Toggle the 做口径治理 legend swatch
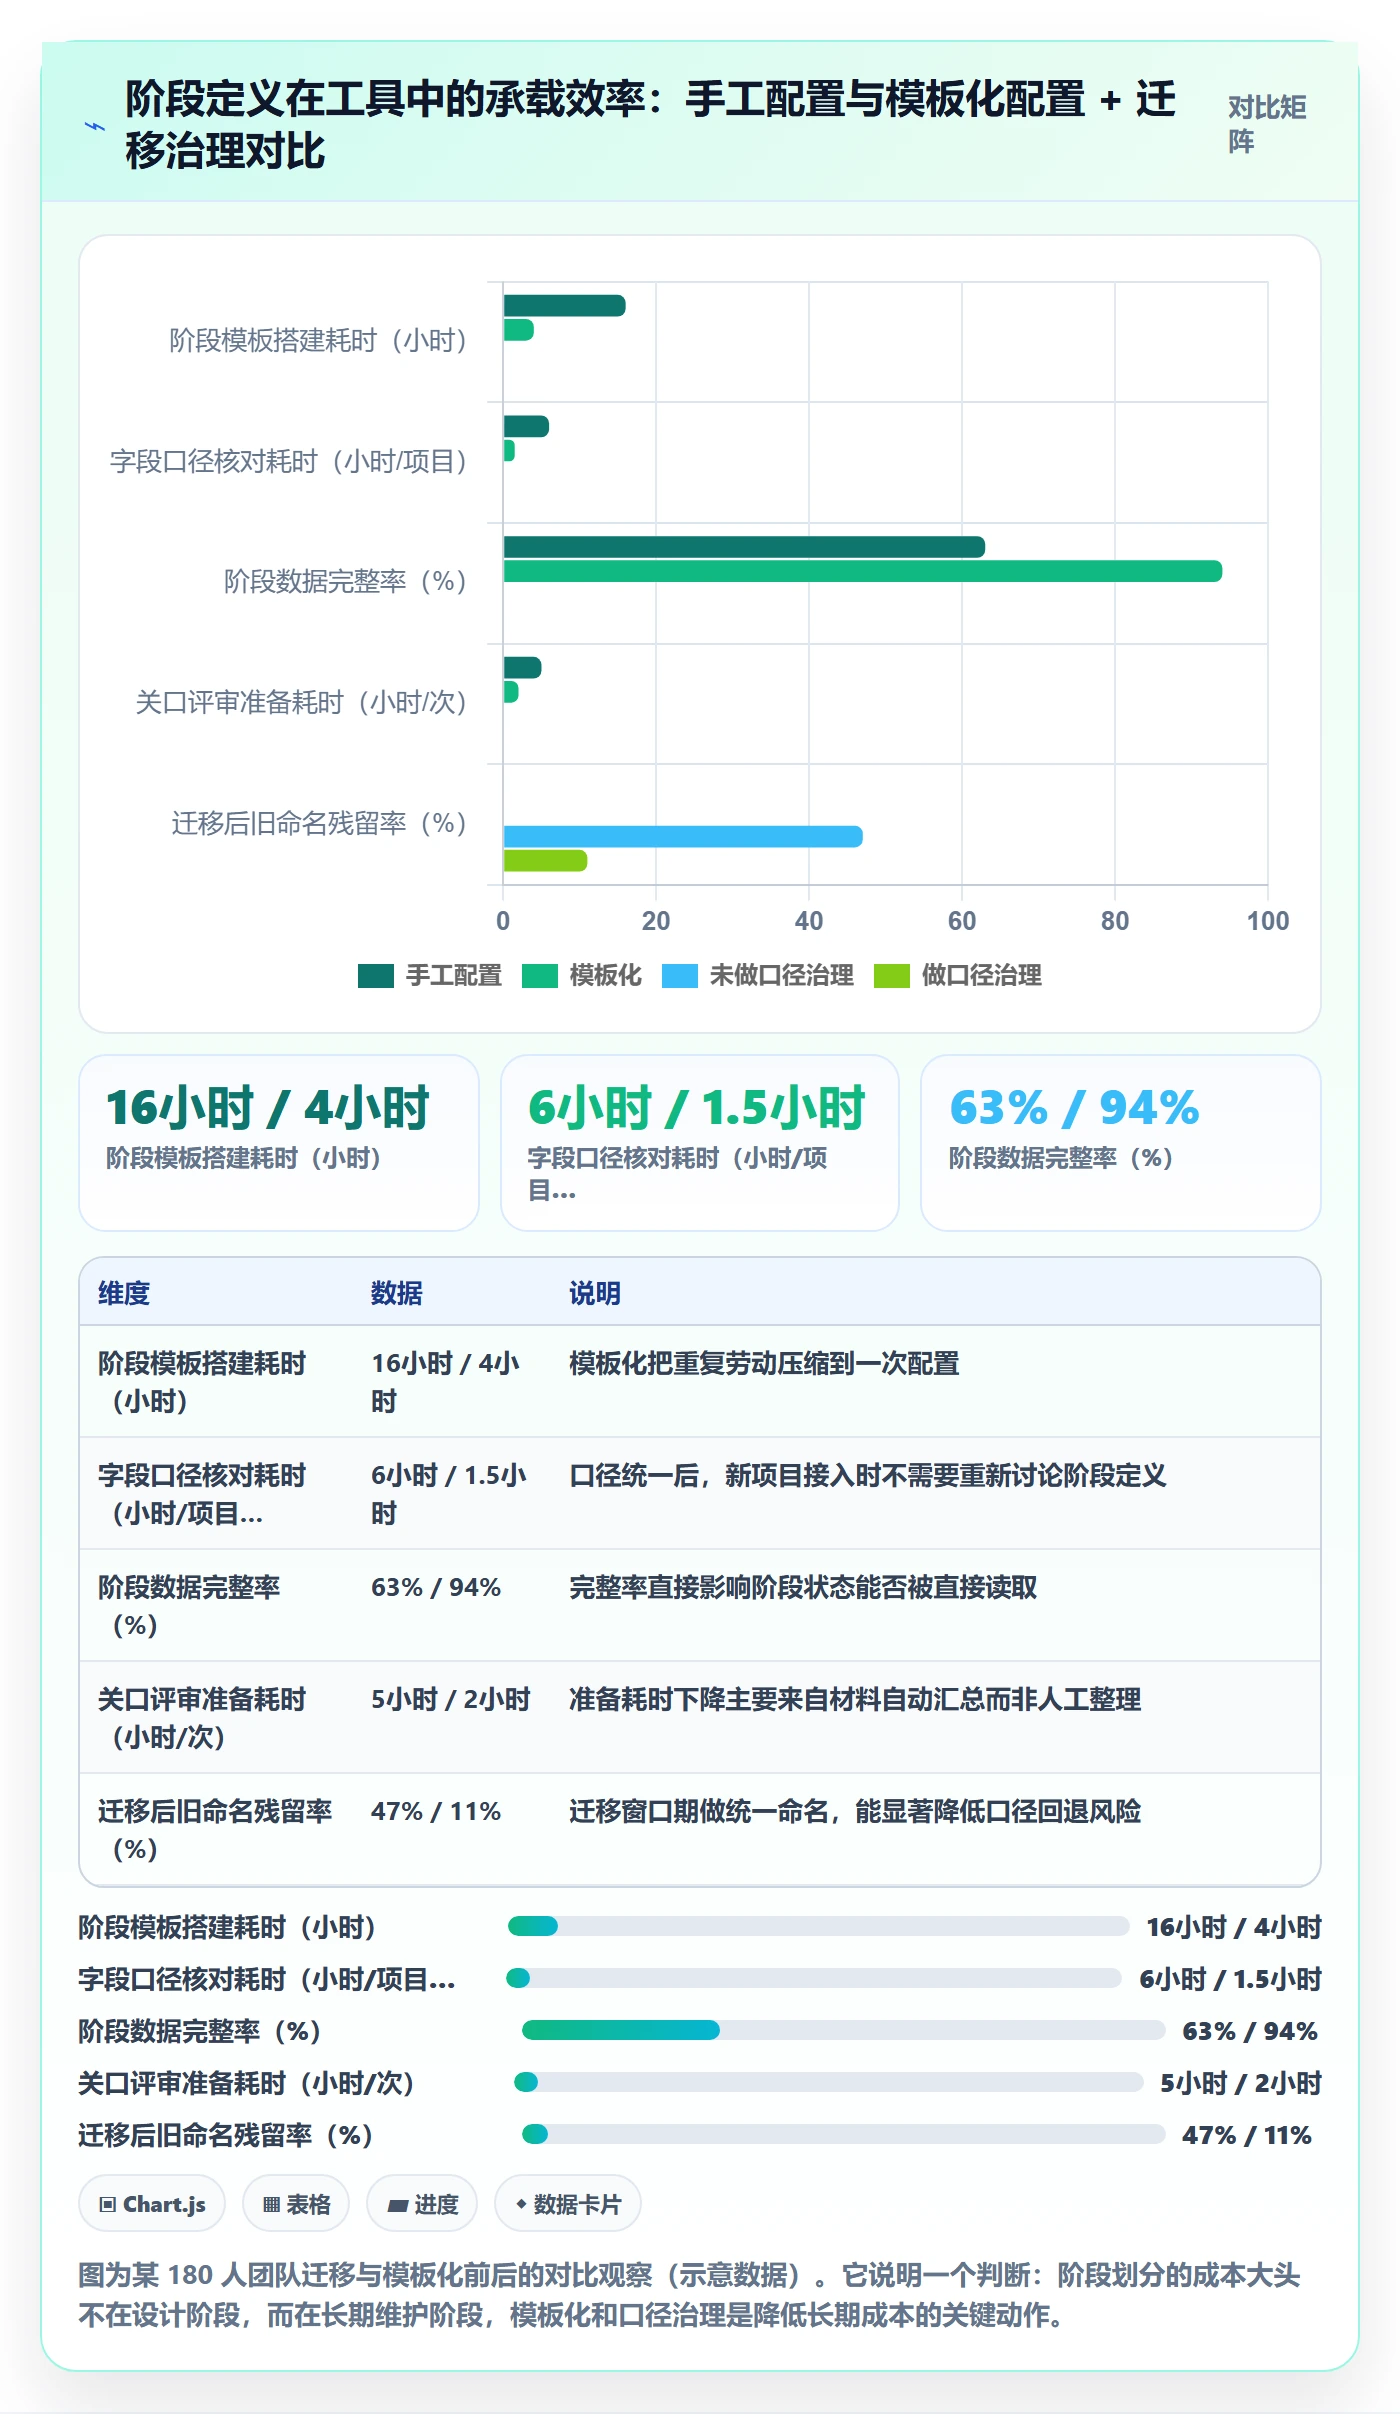The height and width of the screenshot is (2414, 1400). [x=891, y=975]
